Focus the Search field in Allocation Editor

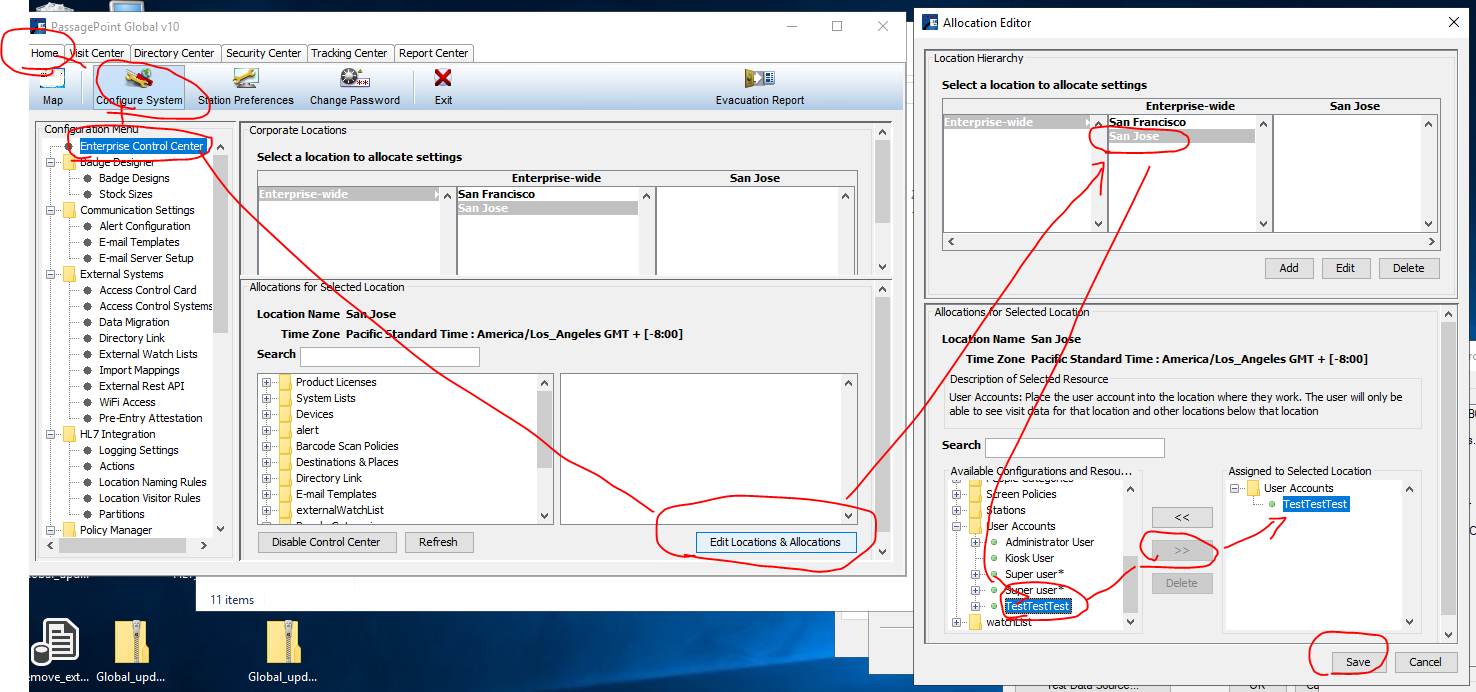[x=1074, y=447]
